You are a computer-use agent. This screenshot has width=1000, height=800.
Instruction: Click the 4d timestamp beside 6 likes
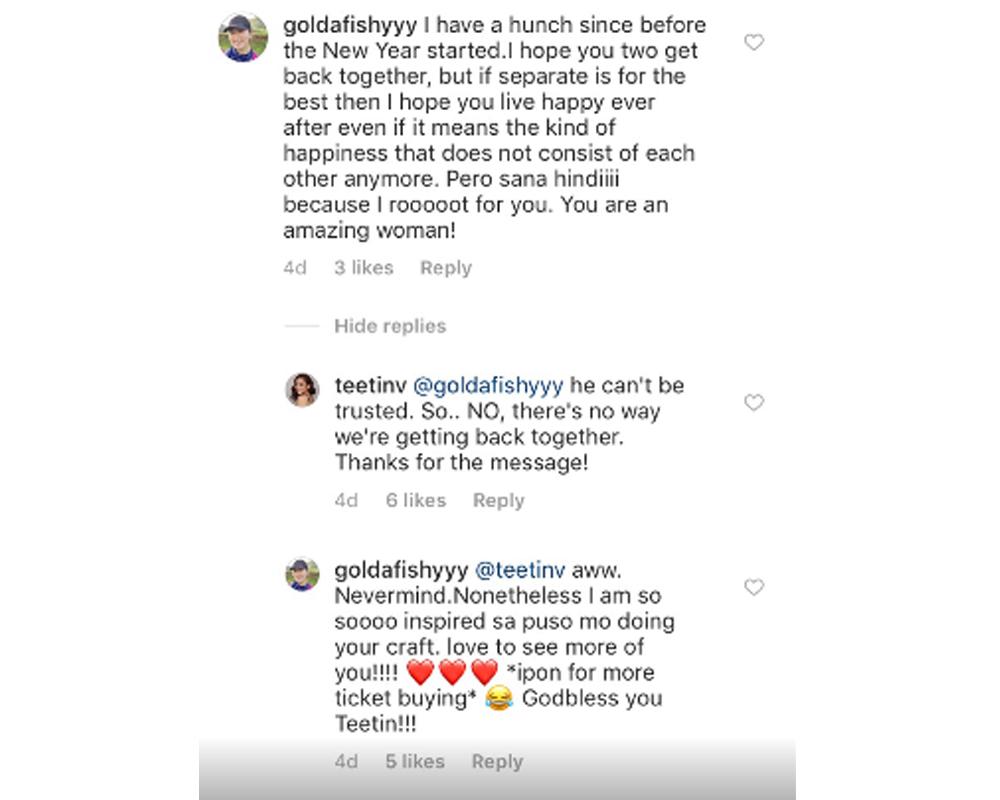[346, 501]
